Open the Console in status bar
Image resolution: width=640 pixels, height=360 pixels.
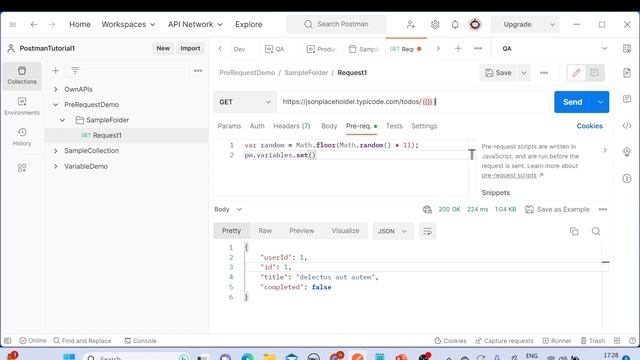click(x=140, y=341)
